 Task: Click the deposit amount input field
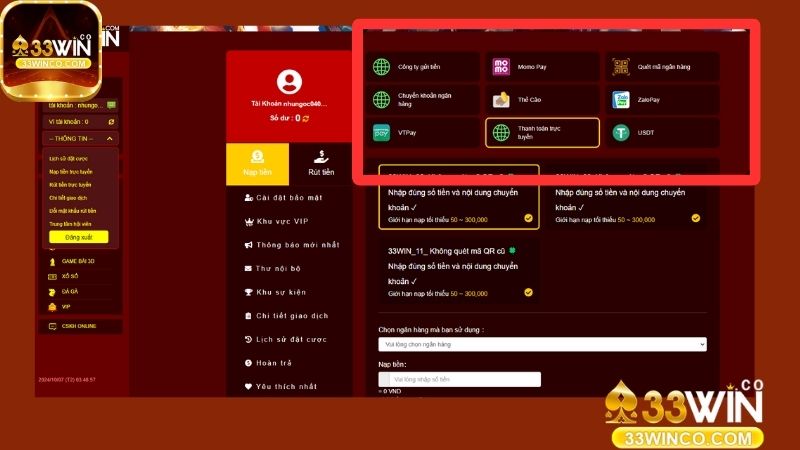[465, 379]
